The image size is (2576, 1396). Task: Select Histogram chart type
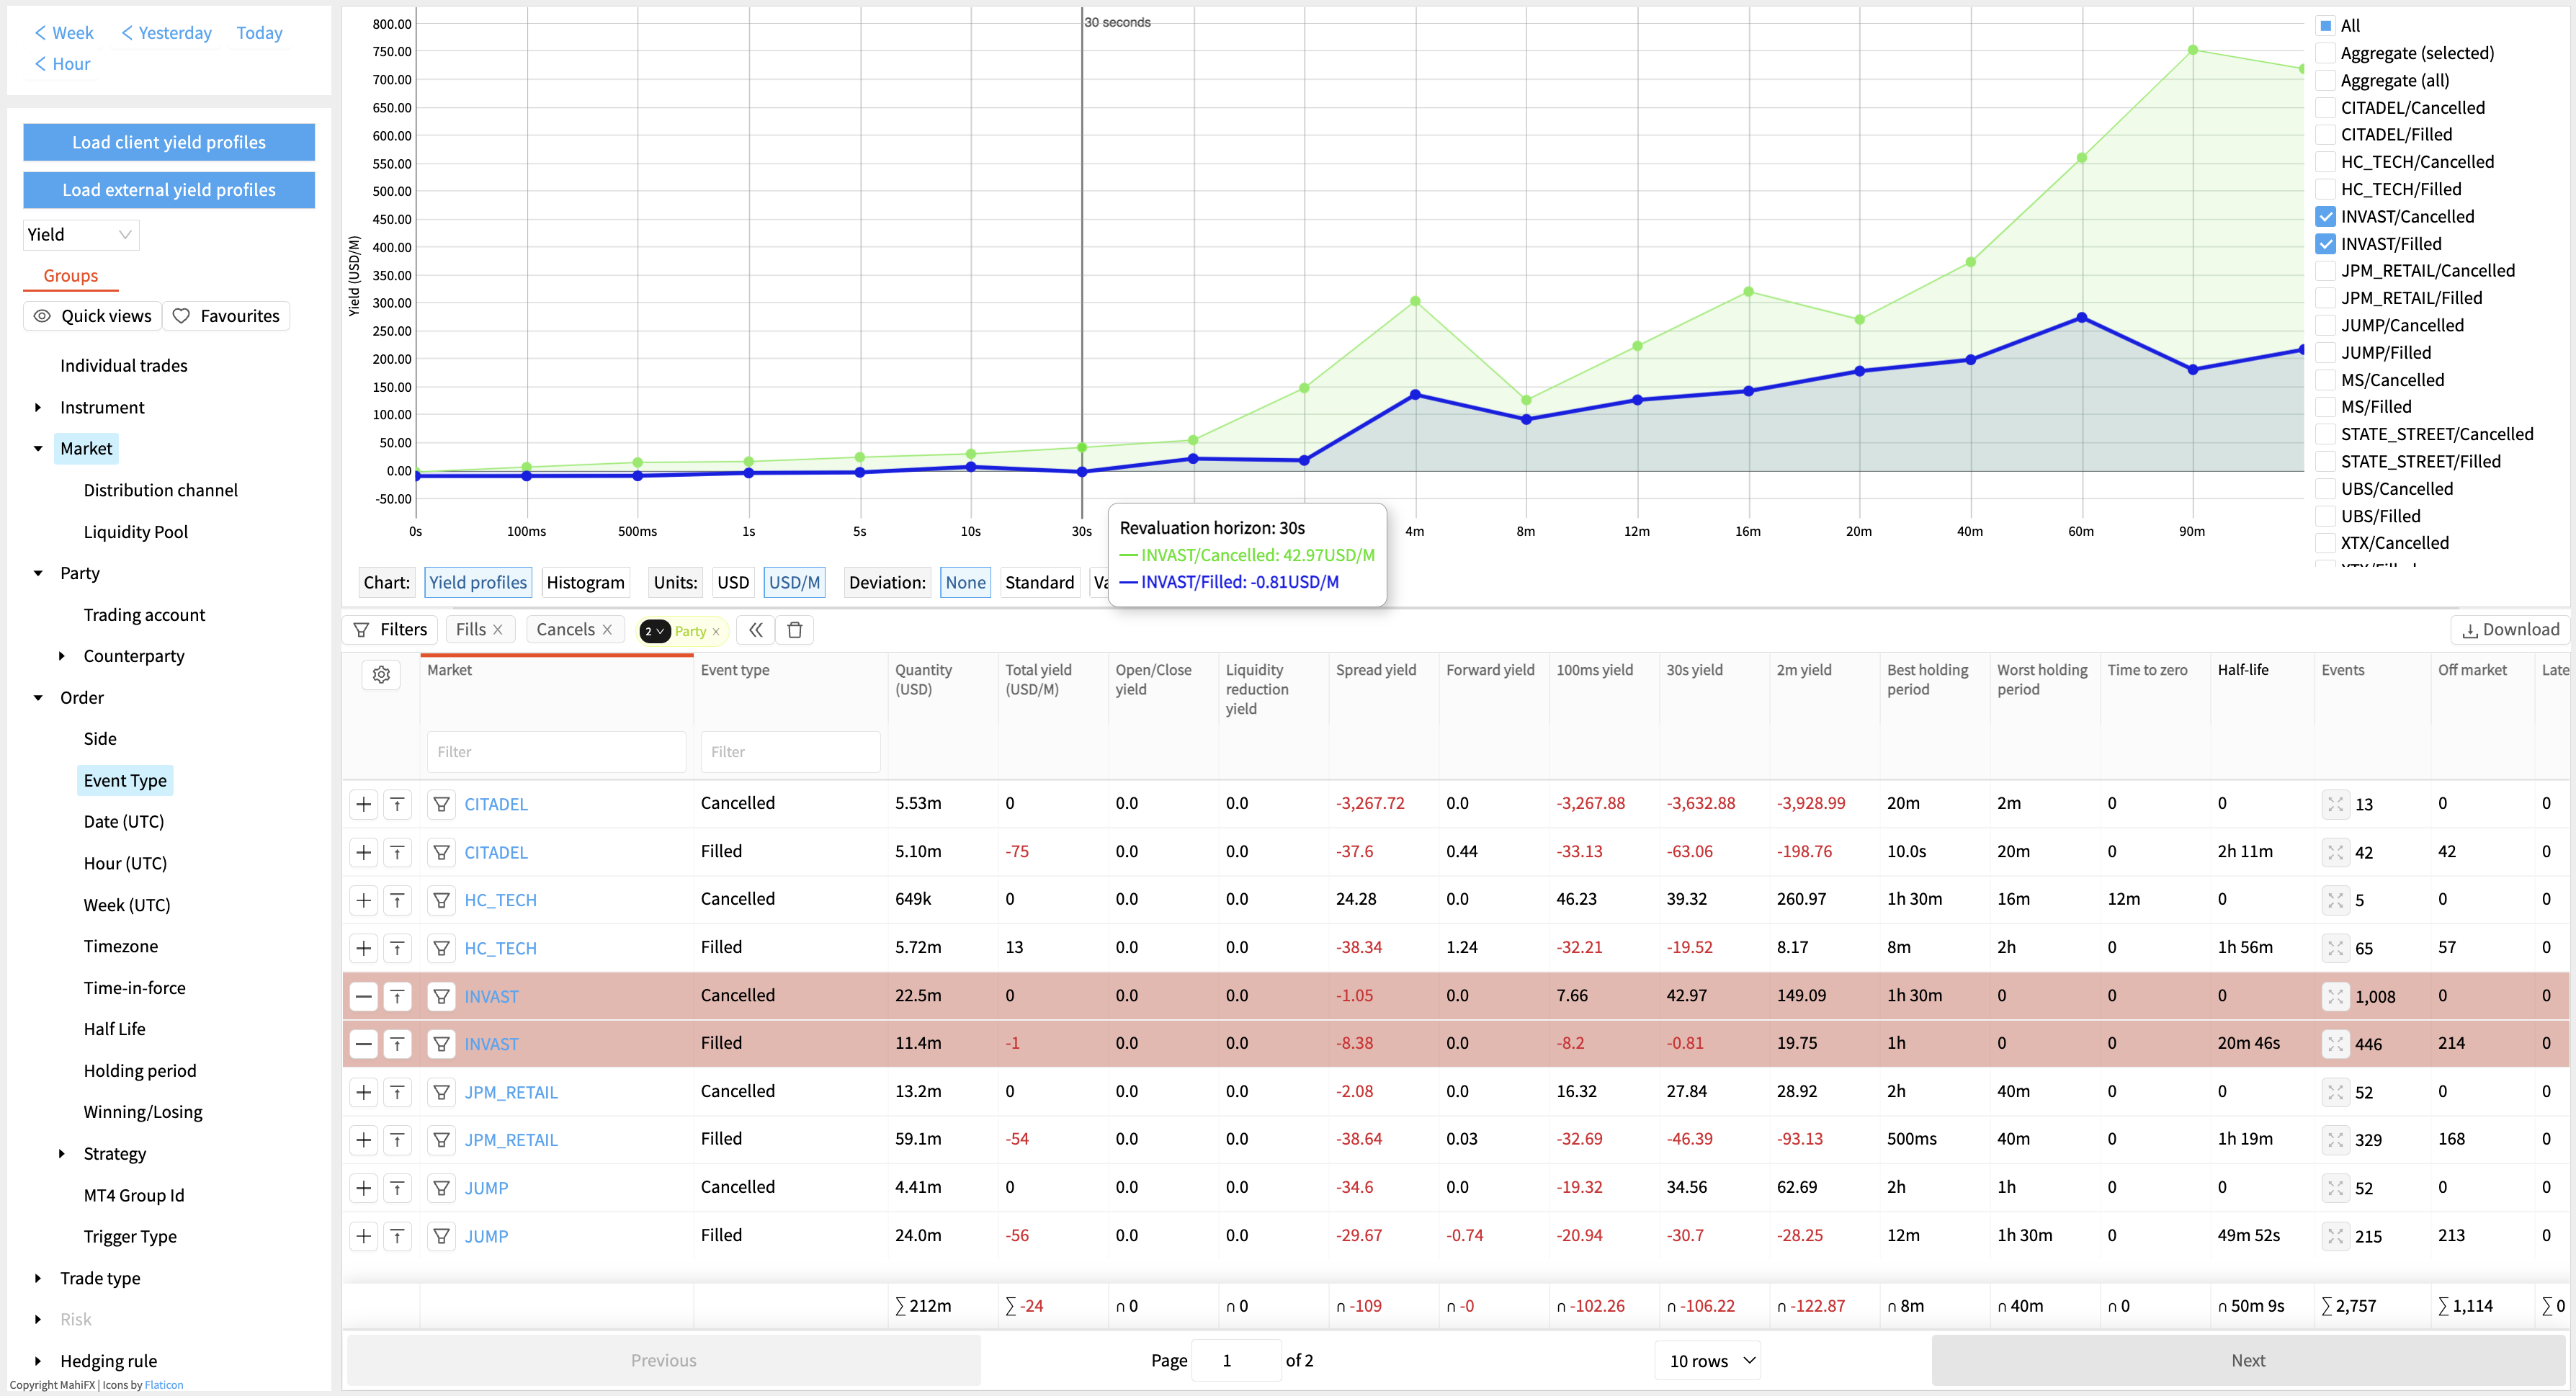coord(585,582)
